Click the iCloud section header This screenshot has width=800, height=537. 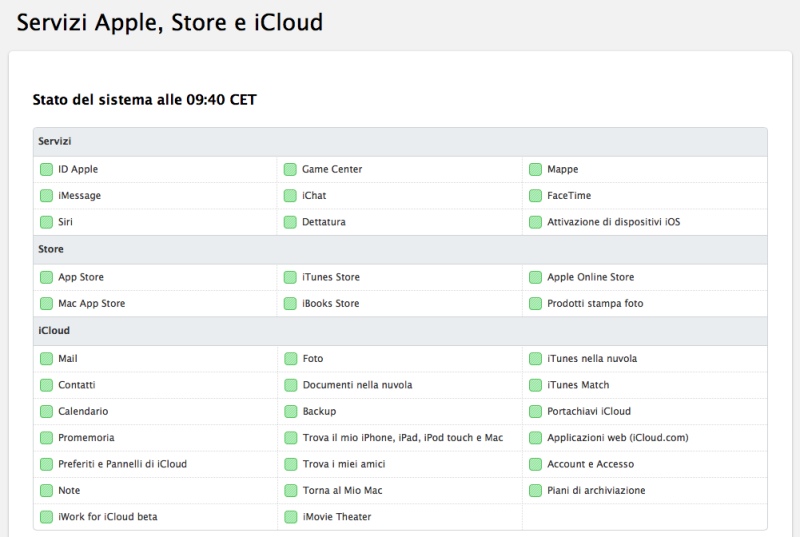pyautogui.click(x=401, y=331)
